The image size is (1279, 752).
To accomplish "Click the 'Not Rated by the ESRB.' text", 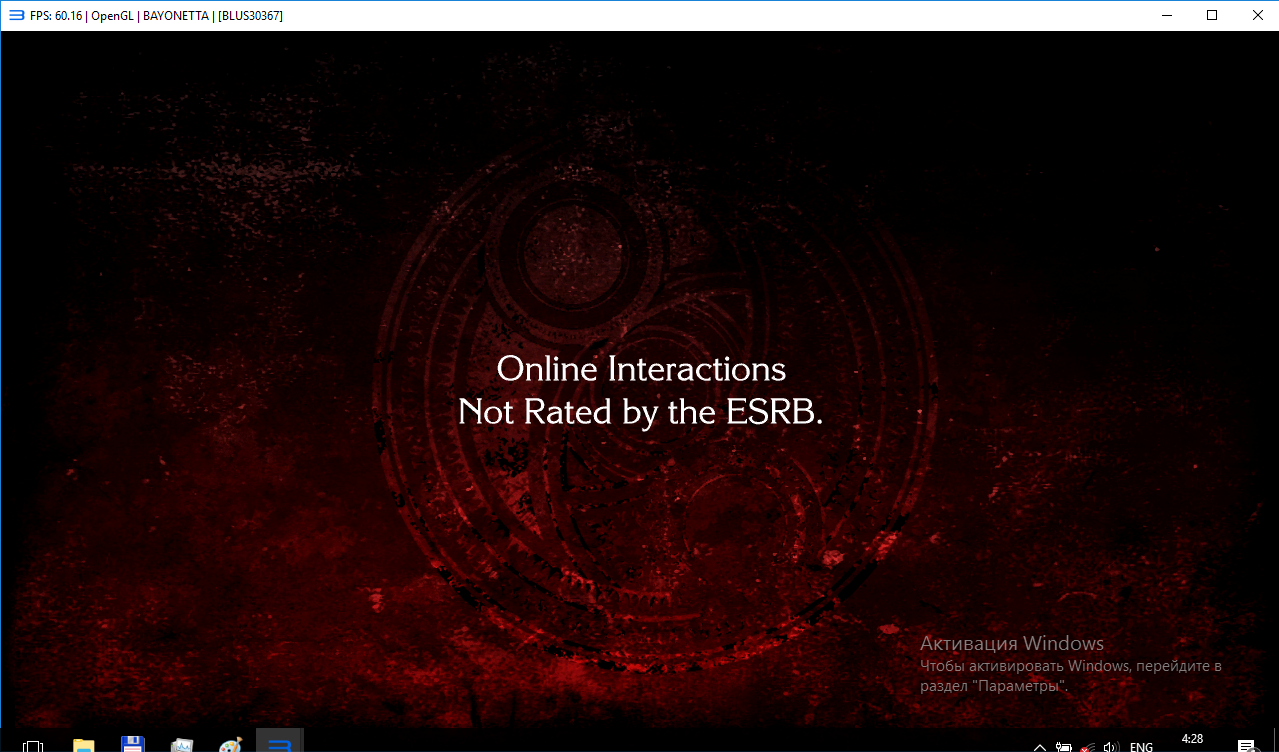I will (x=640, y=412).
